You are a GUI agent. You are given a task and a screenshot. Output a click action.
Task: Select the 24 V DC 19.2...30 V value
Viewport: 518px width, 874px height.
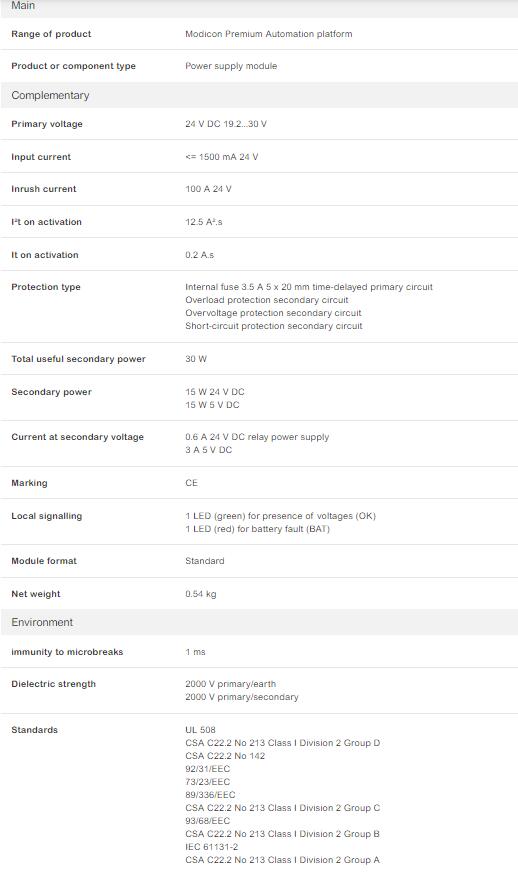[x=226, y=124]
